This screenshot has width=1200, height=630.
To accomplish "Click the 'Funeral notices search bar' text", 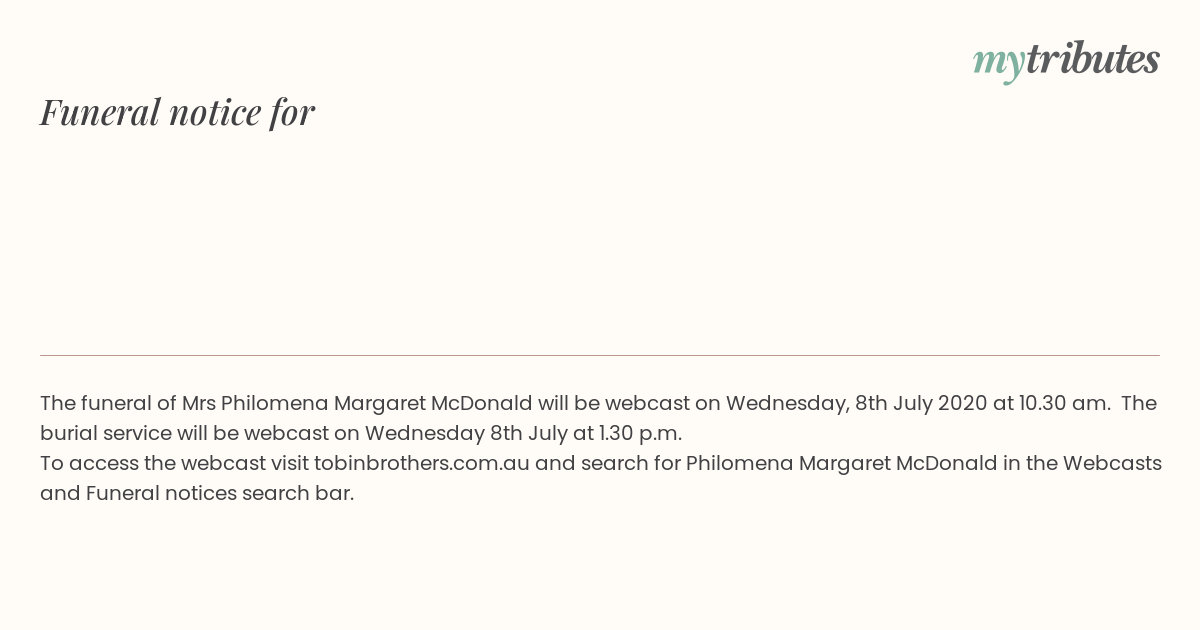I will pyautogui.click(x=220, y=493).
